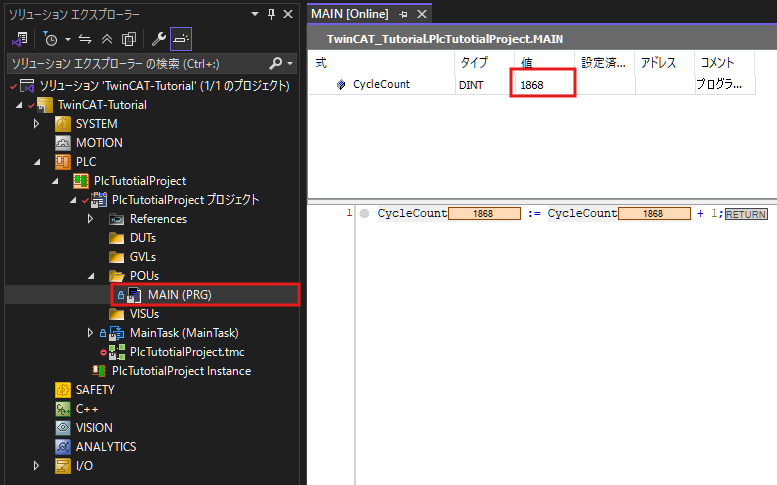The width and height of the screenshot is (777, 485).
Task: Click the Pending Changes filter clock icon
Action: click(51, 39)
